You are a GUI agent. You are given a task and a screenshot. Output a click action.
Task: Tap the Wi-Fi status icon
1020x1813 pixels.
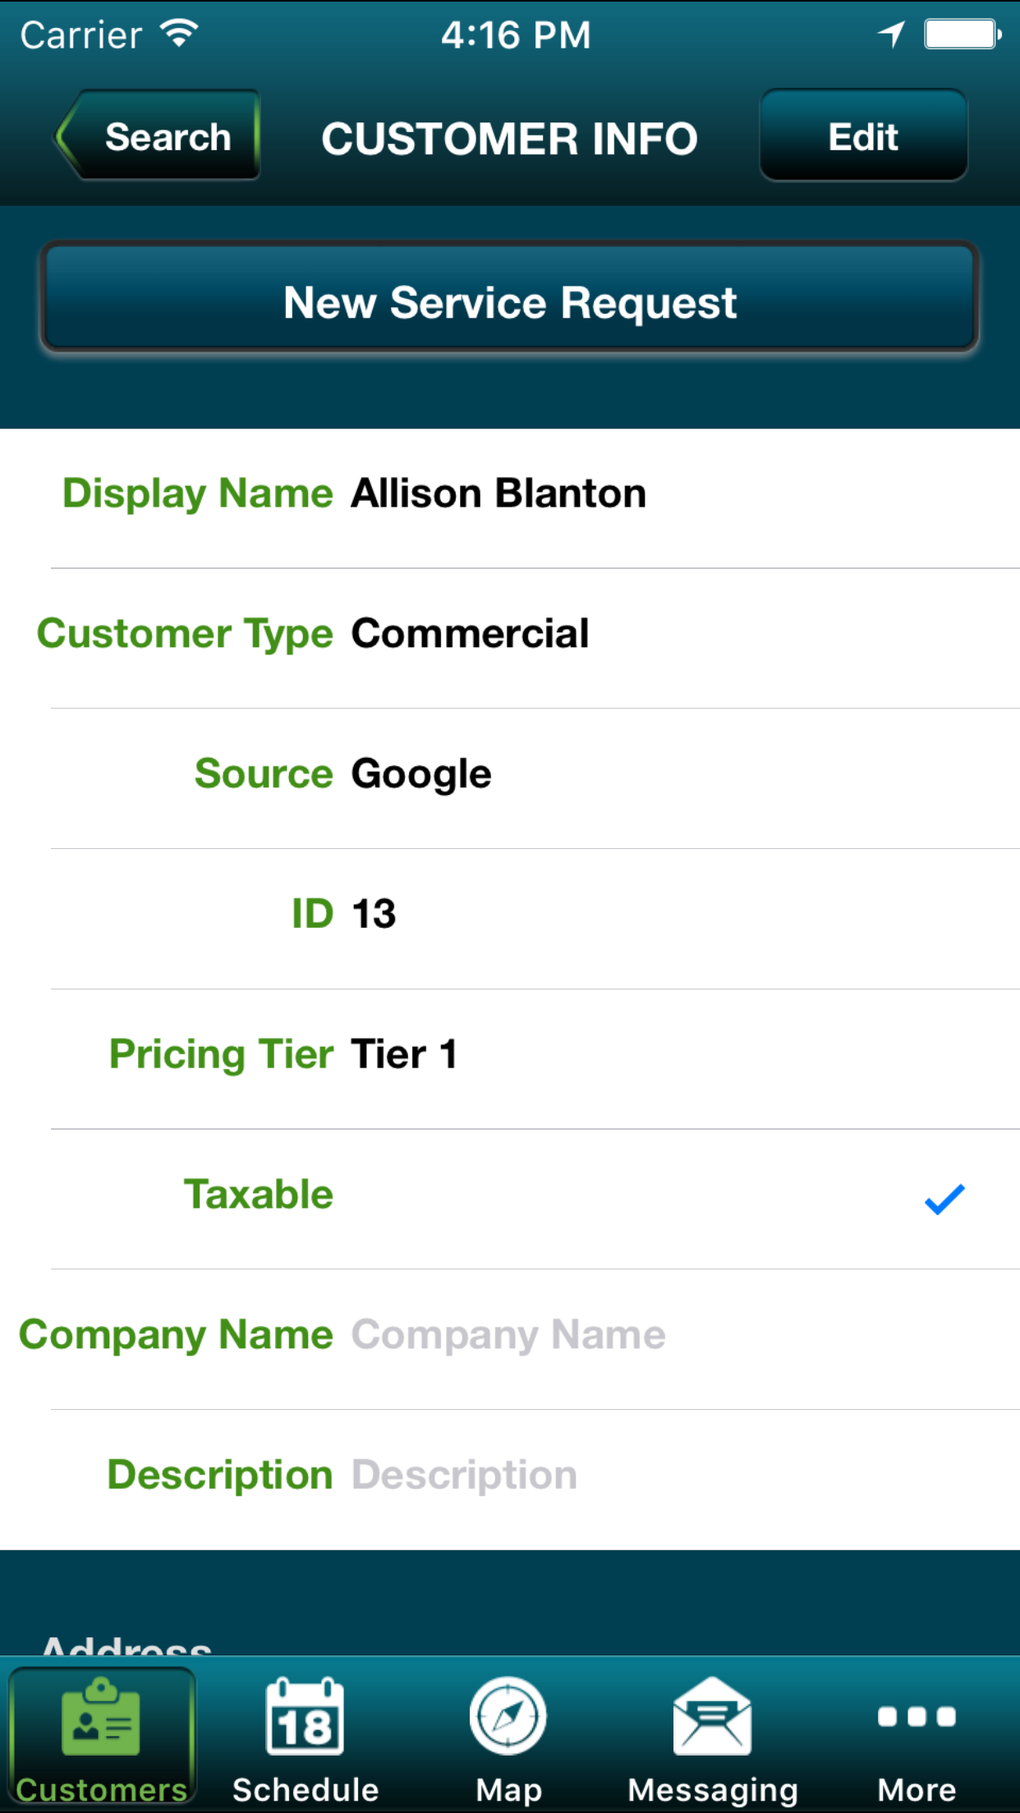180,34
